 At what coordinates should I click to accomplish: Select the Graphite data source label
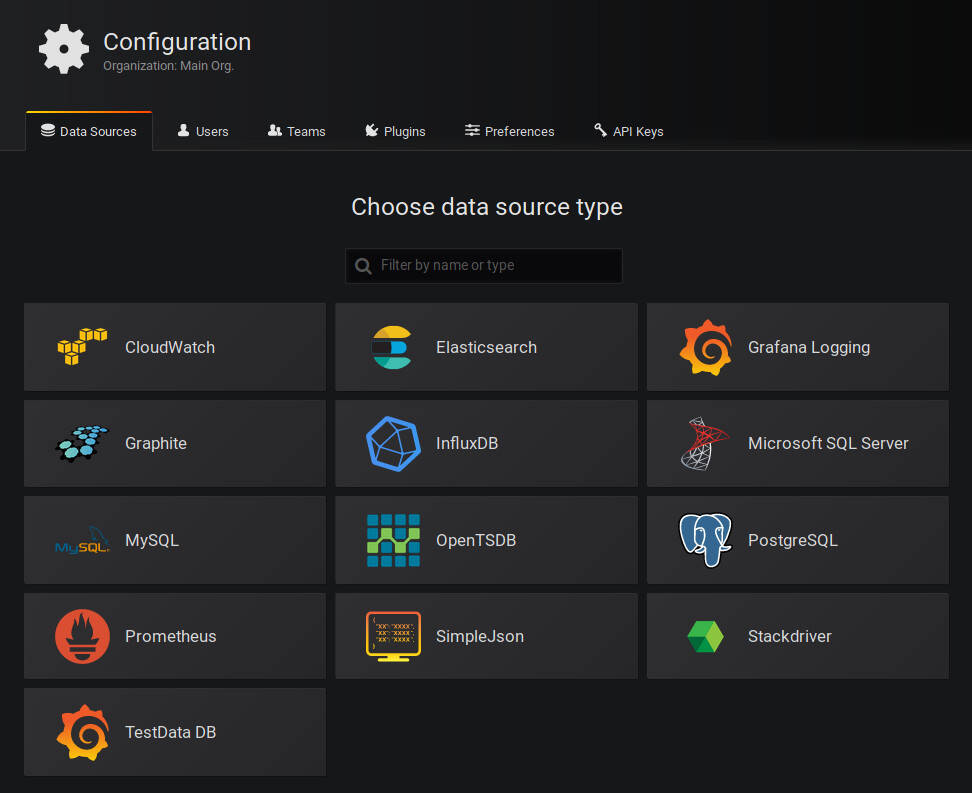(156, 443)
